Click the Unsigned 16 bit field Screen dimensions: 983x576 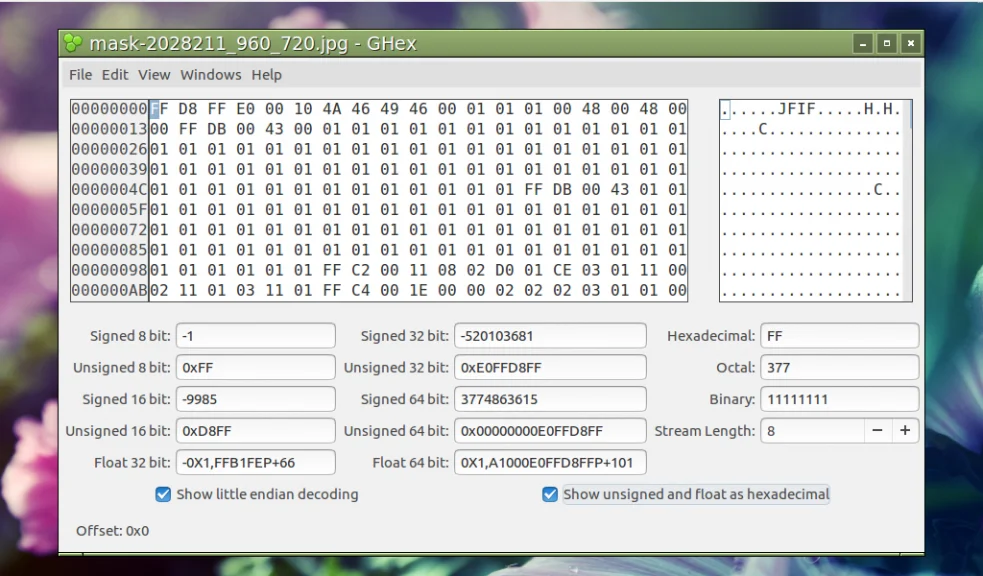click(256, 431)
